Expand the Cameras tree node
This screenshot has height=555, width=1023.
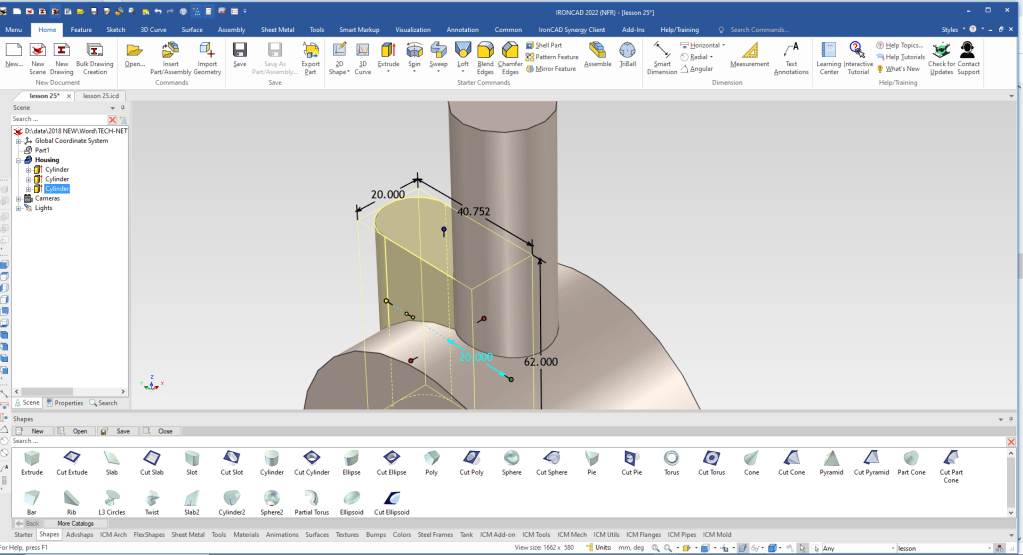coord(18,198)
